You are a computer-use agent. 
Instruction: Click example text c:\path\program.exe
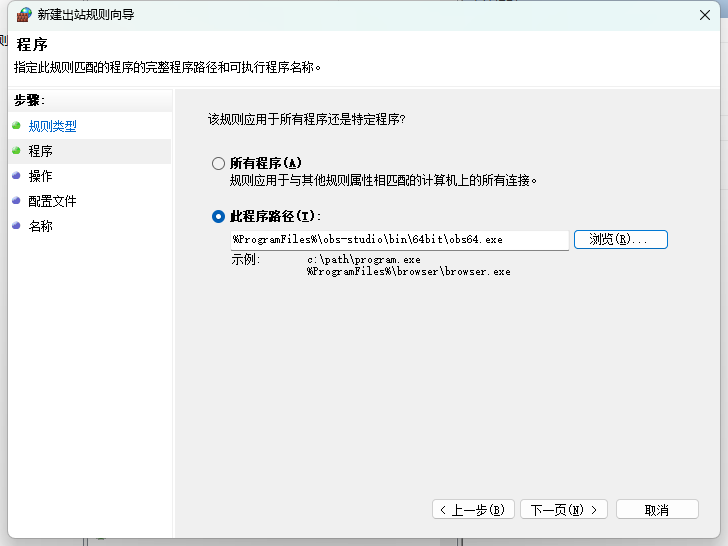[364, 260]
